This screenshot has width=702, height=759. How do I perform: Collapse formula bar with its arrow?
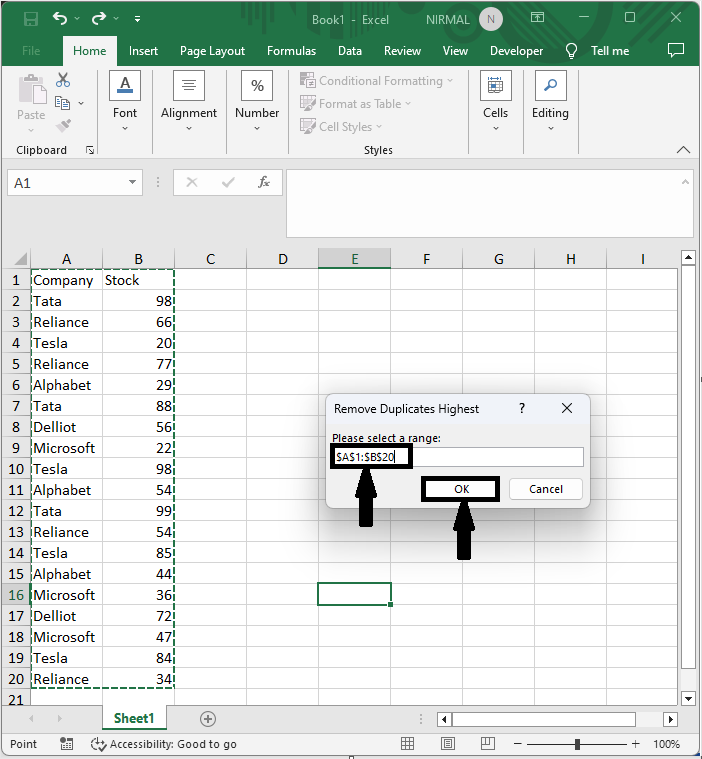685,182
